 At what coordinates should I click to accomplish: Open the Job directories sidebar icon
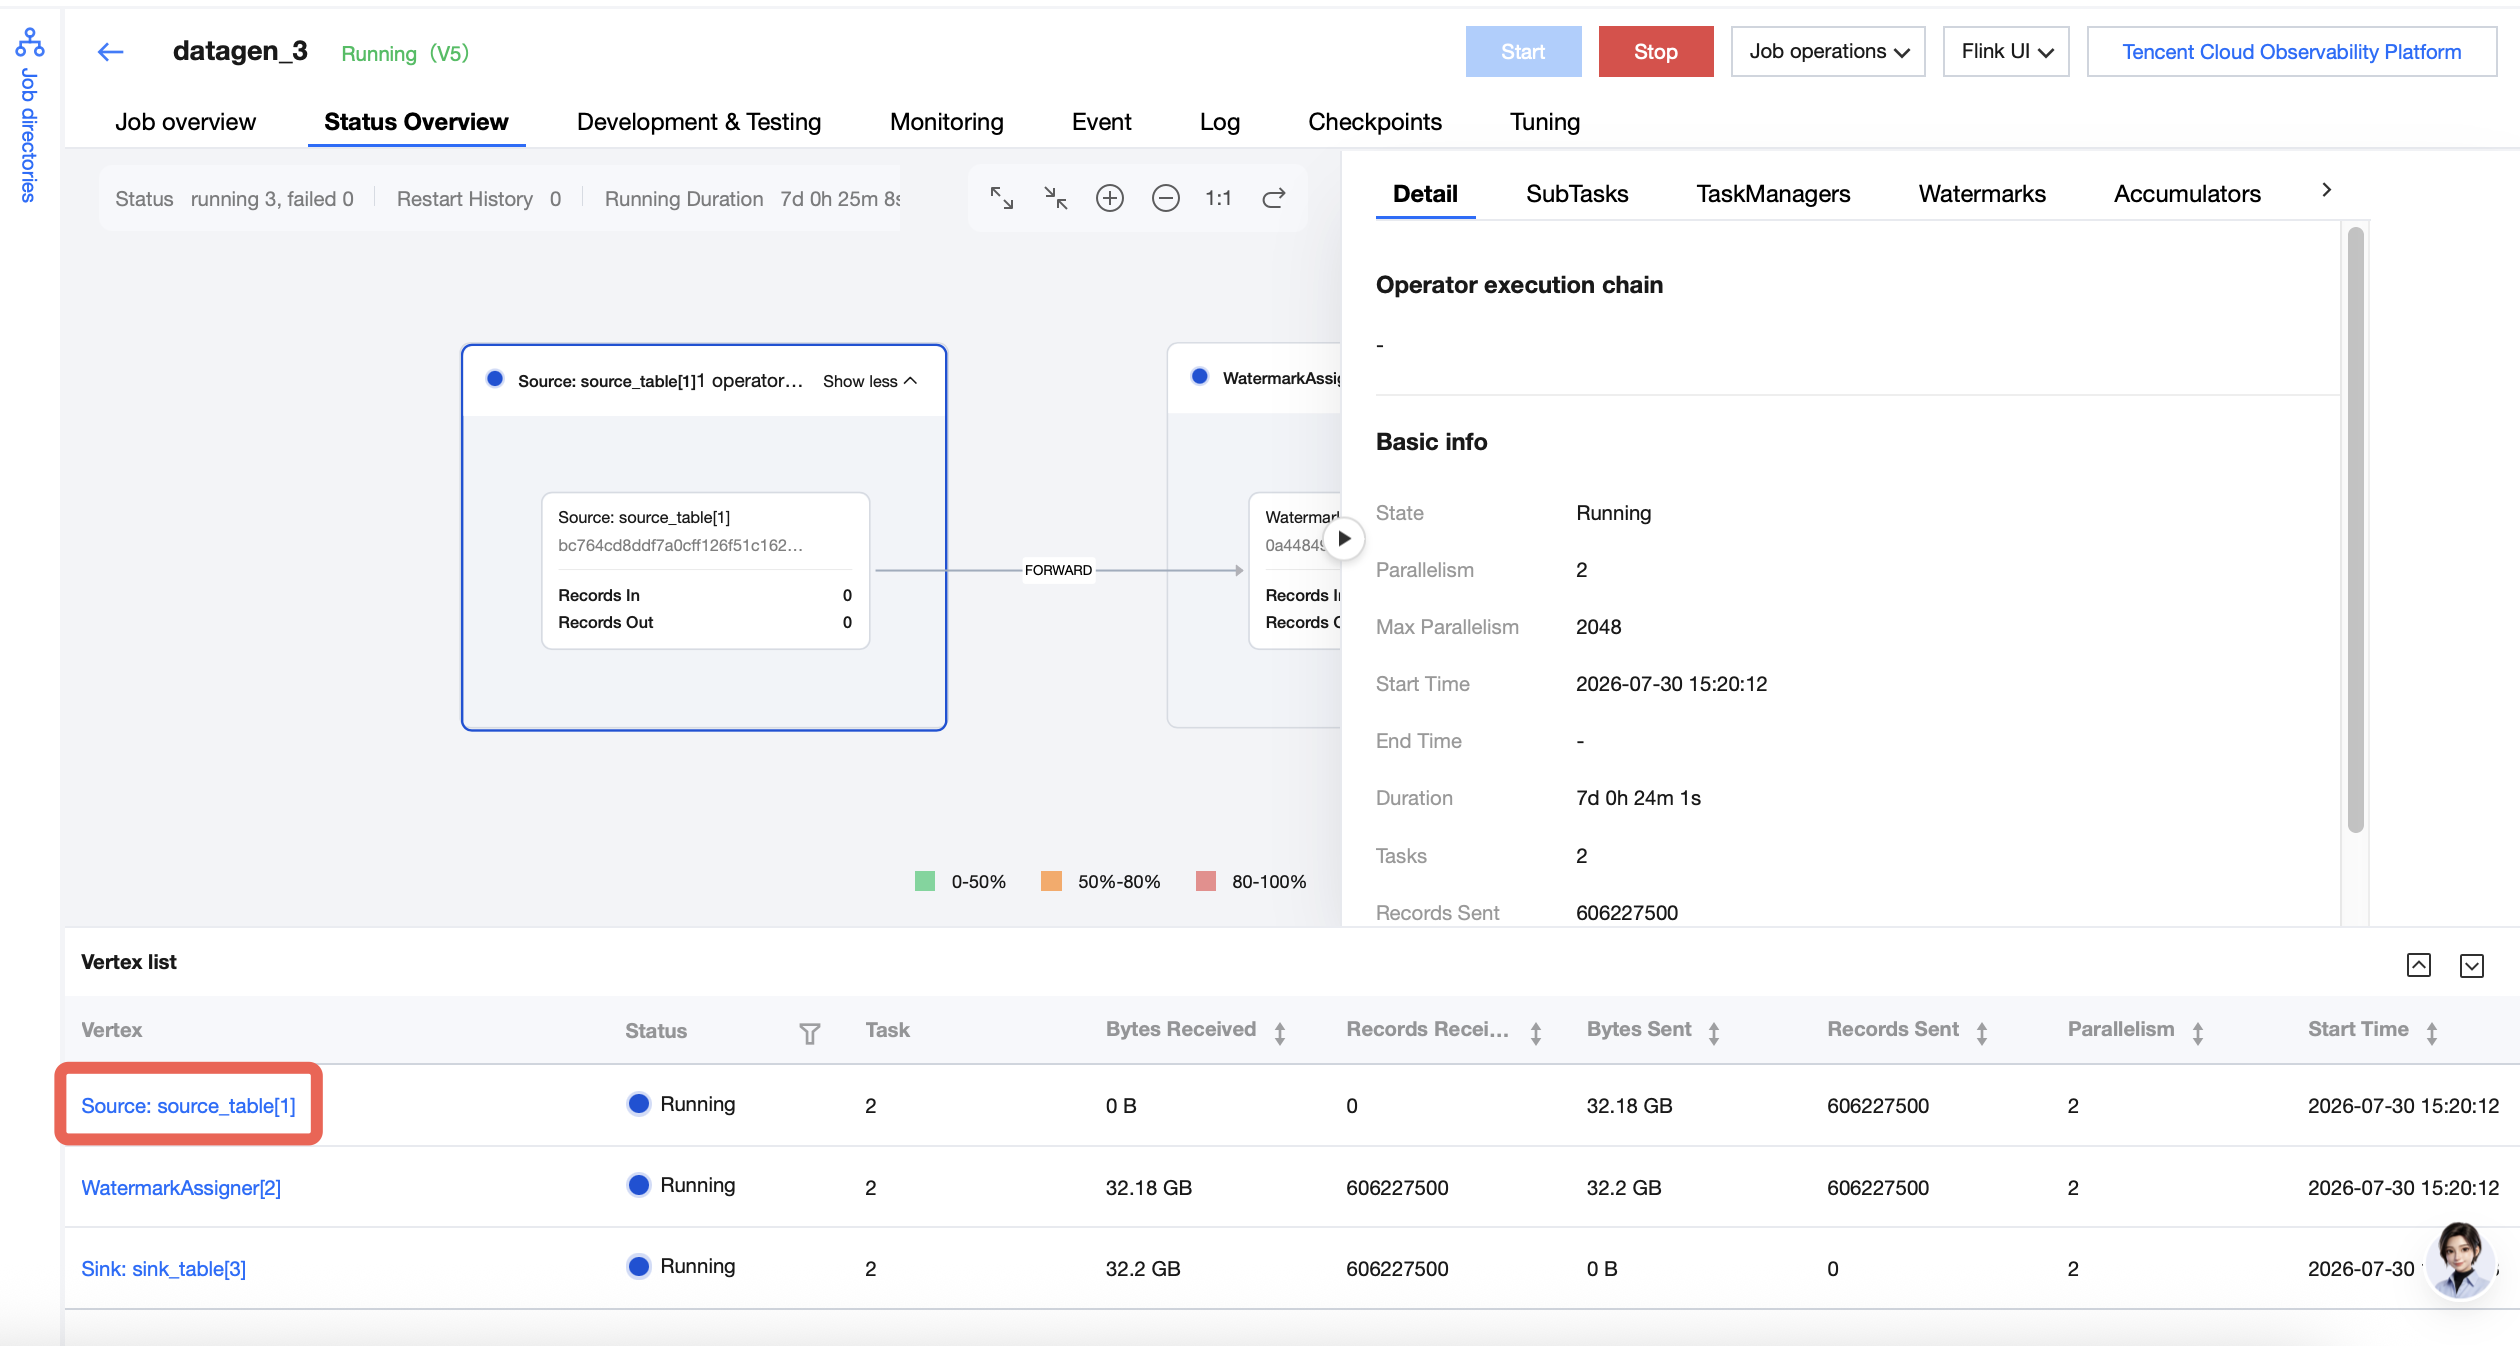click(x=29, y=43)
